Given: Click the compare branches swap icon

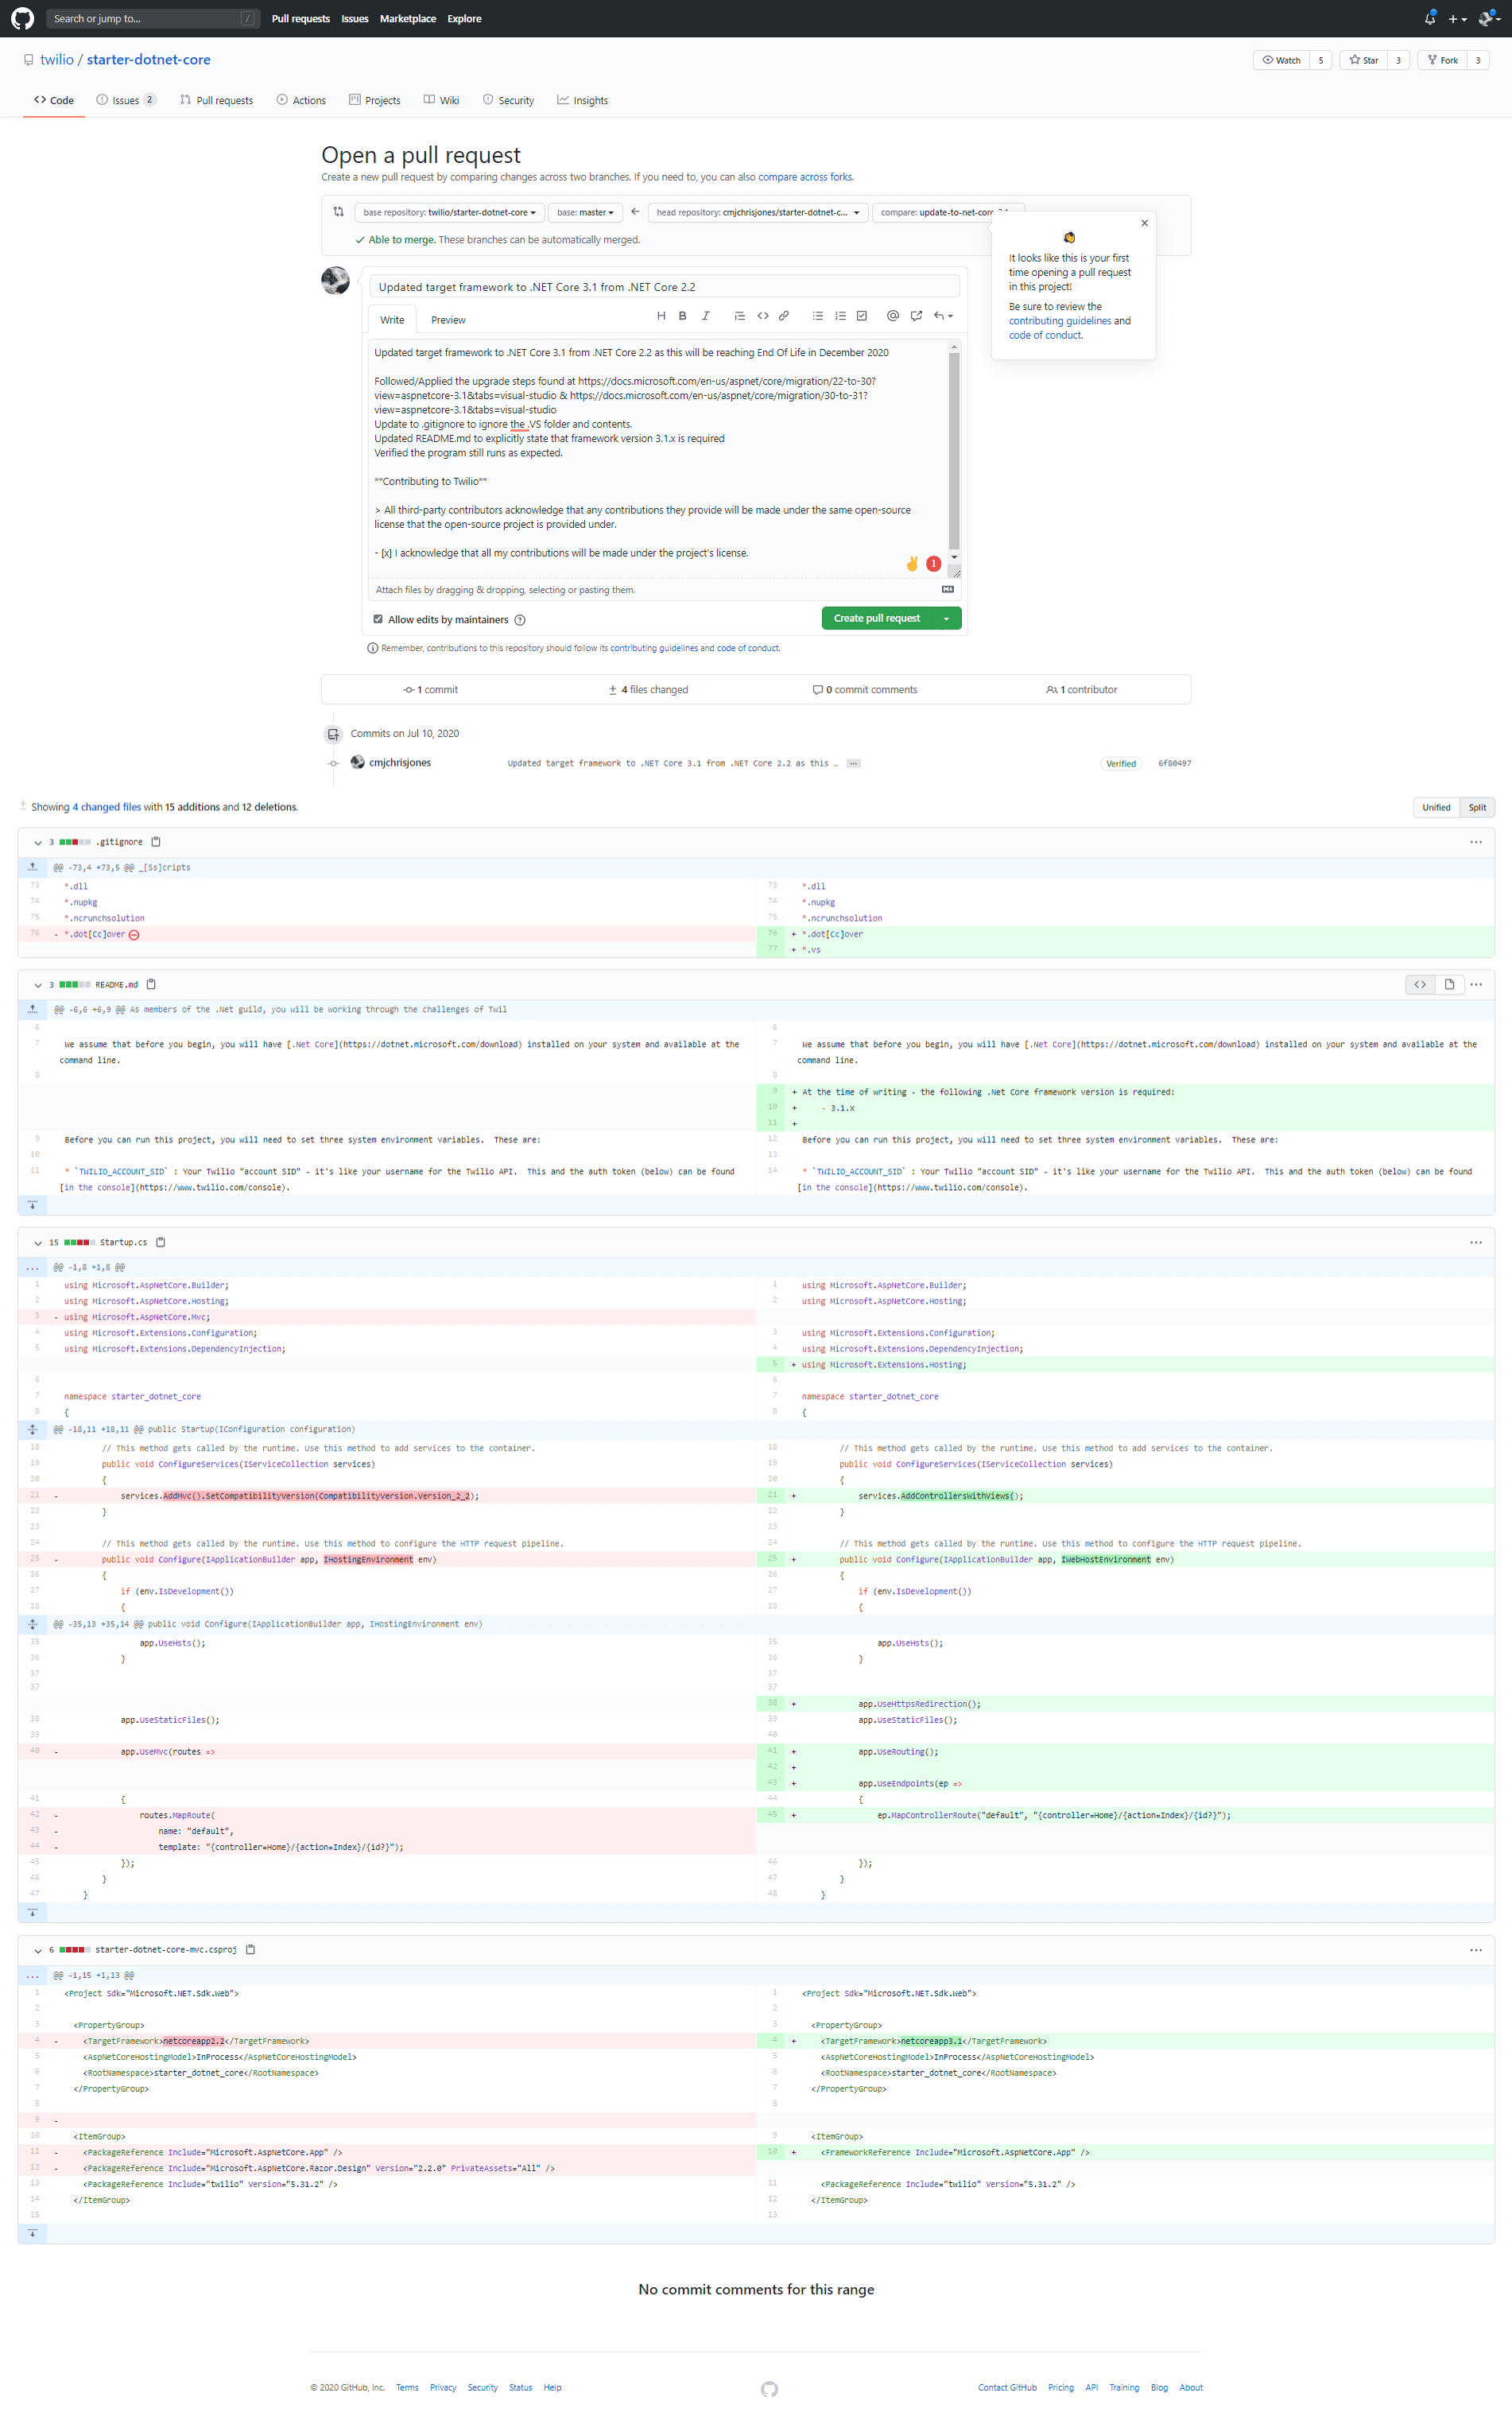Looking at the screenshot, I should click(338, 212).
